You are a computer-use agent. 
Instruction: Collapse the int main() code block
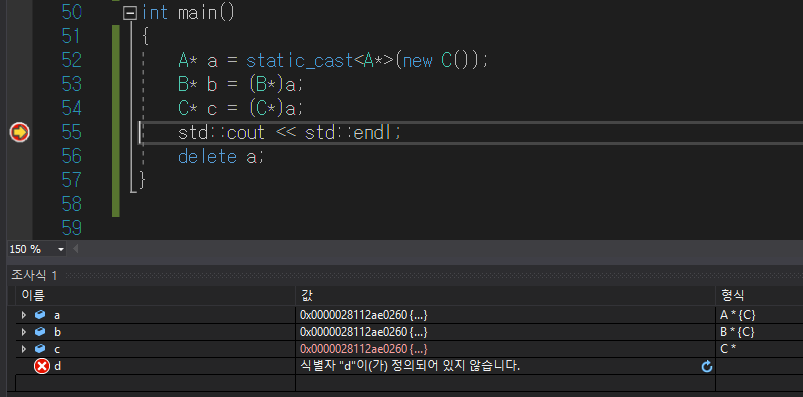pos(130,13)
